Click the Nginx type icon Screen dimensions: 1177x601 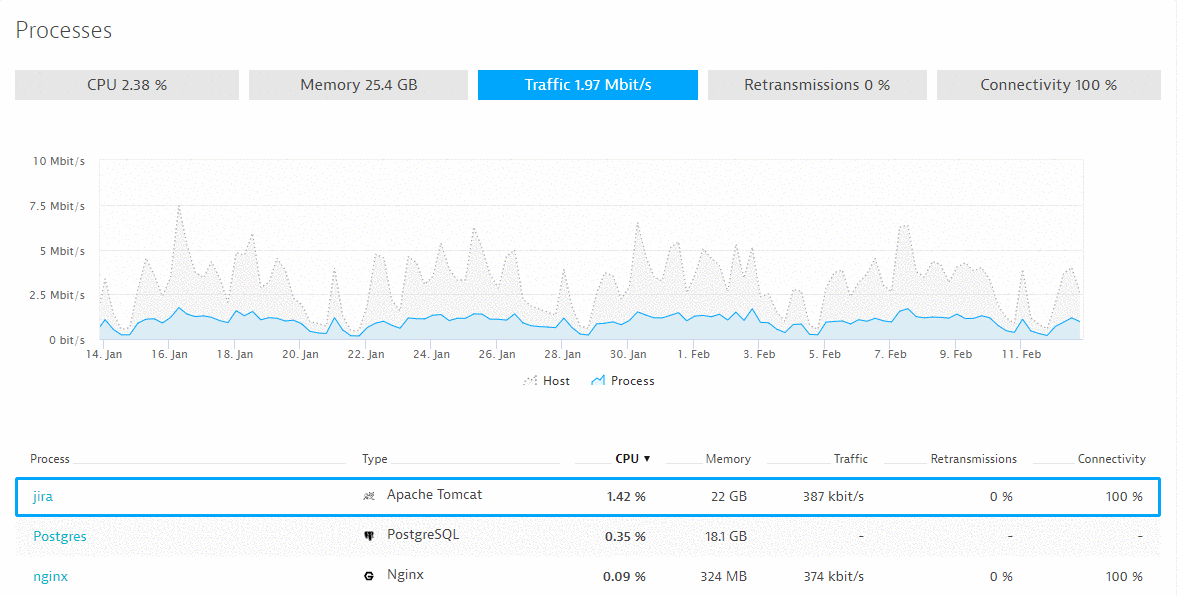(x=369, y=576)
